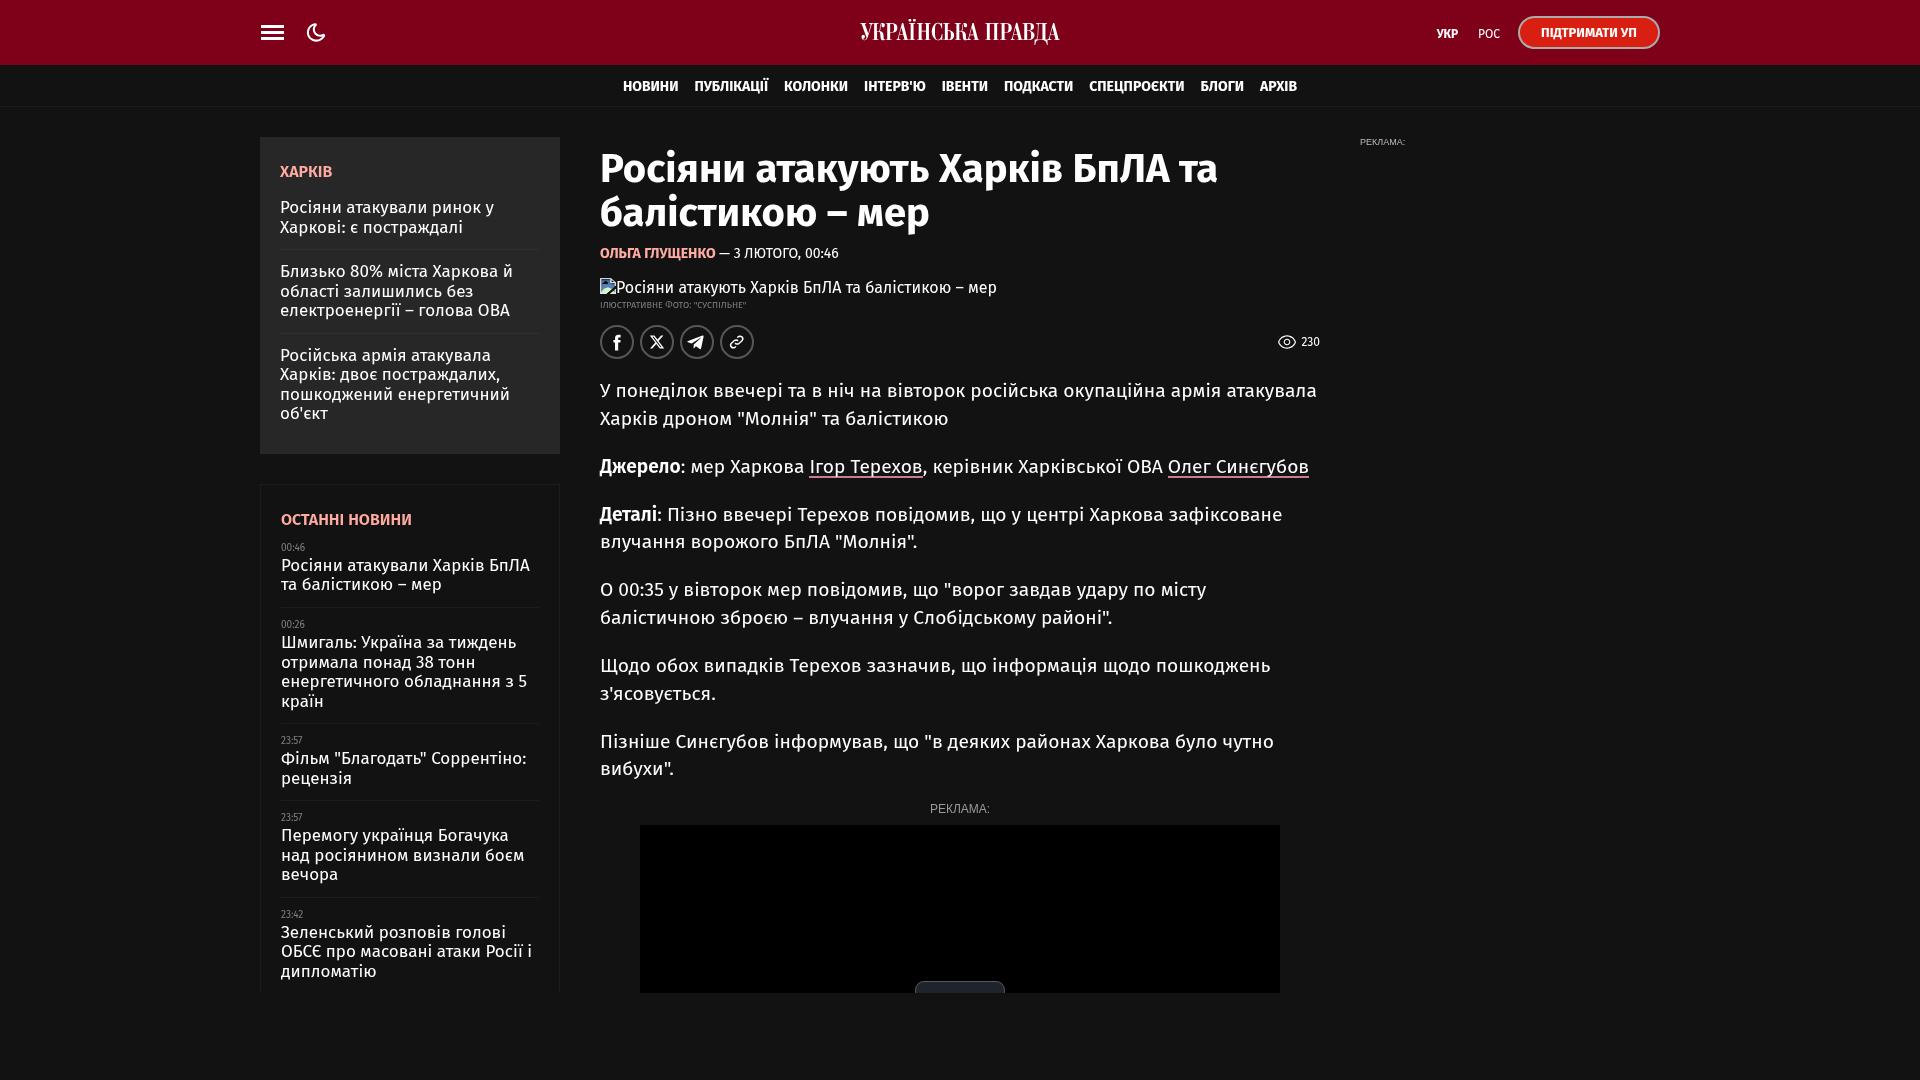Switch language to УКР
The width and height of the screenshot is (1920, 1080).
[1447, 34]
